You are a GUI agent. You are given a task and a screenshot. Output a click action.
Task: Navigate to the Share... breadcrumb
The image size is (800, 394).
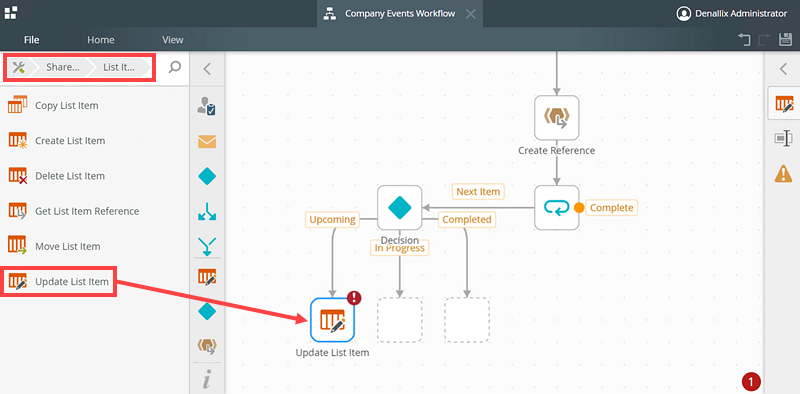click(x=62, y=67)
